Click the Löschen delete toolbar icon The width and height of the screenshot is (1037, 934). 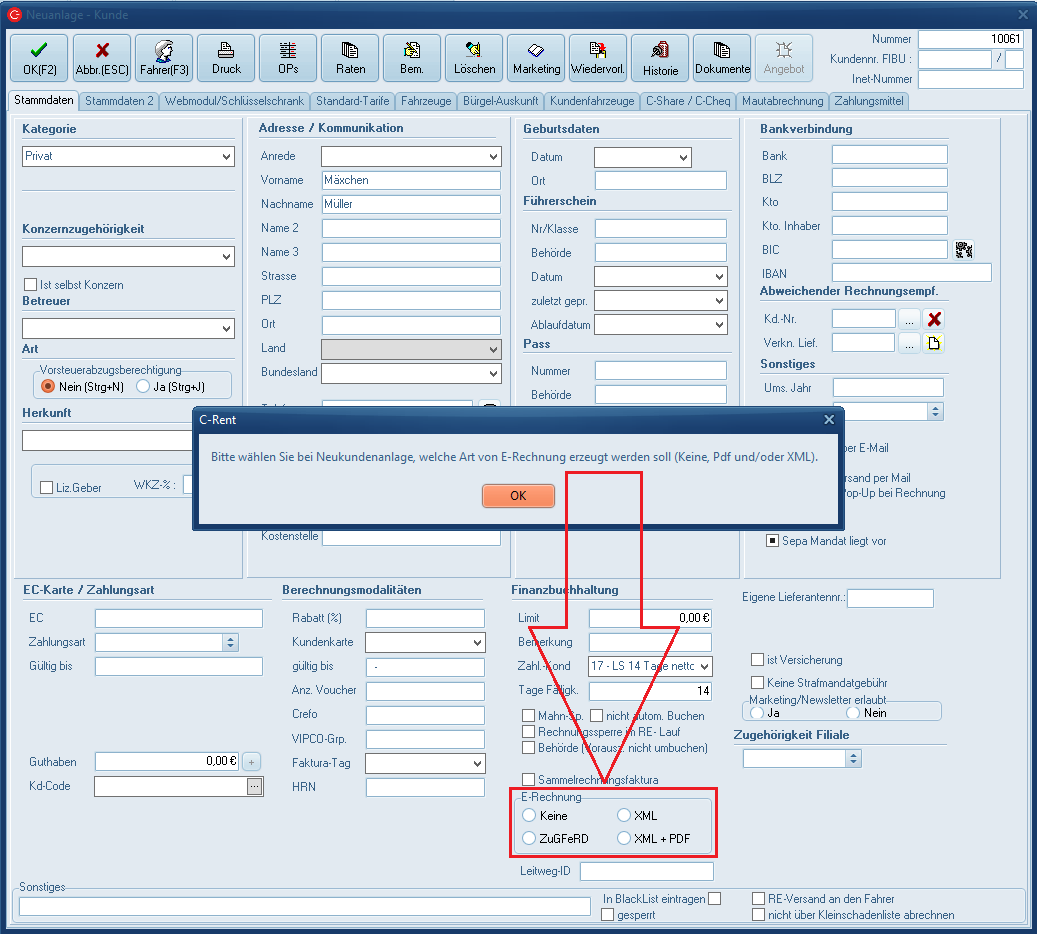tap(474, 58)
